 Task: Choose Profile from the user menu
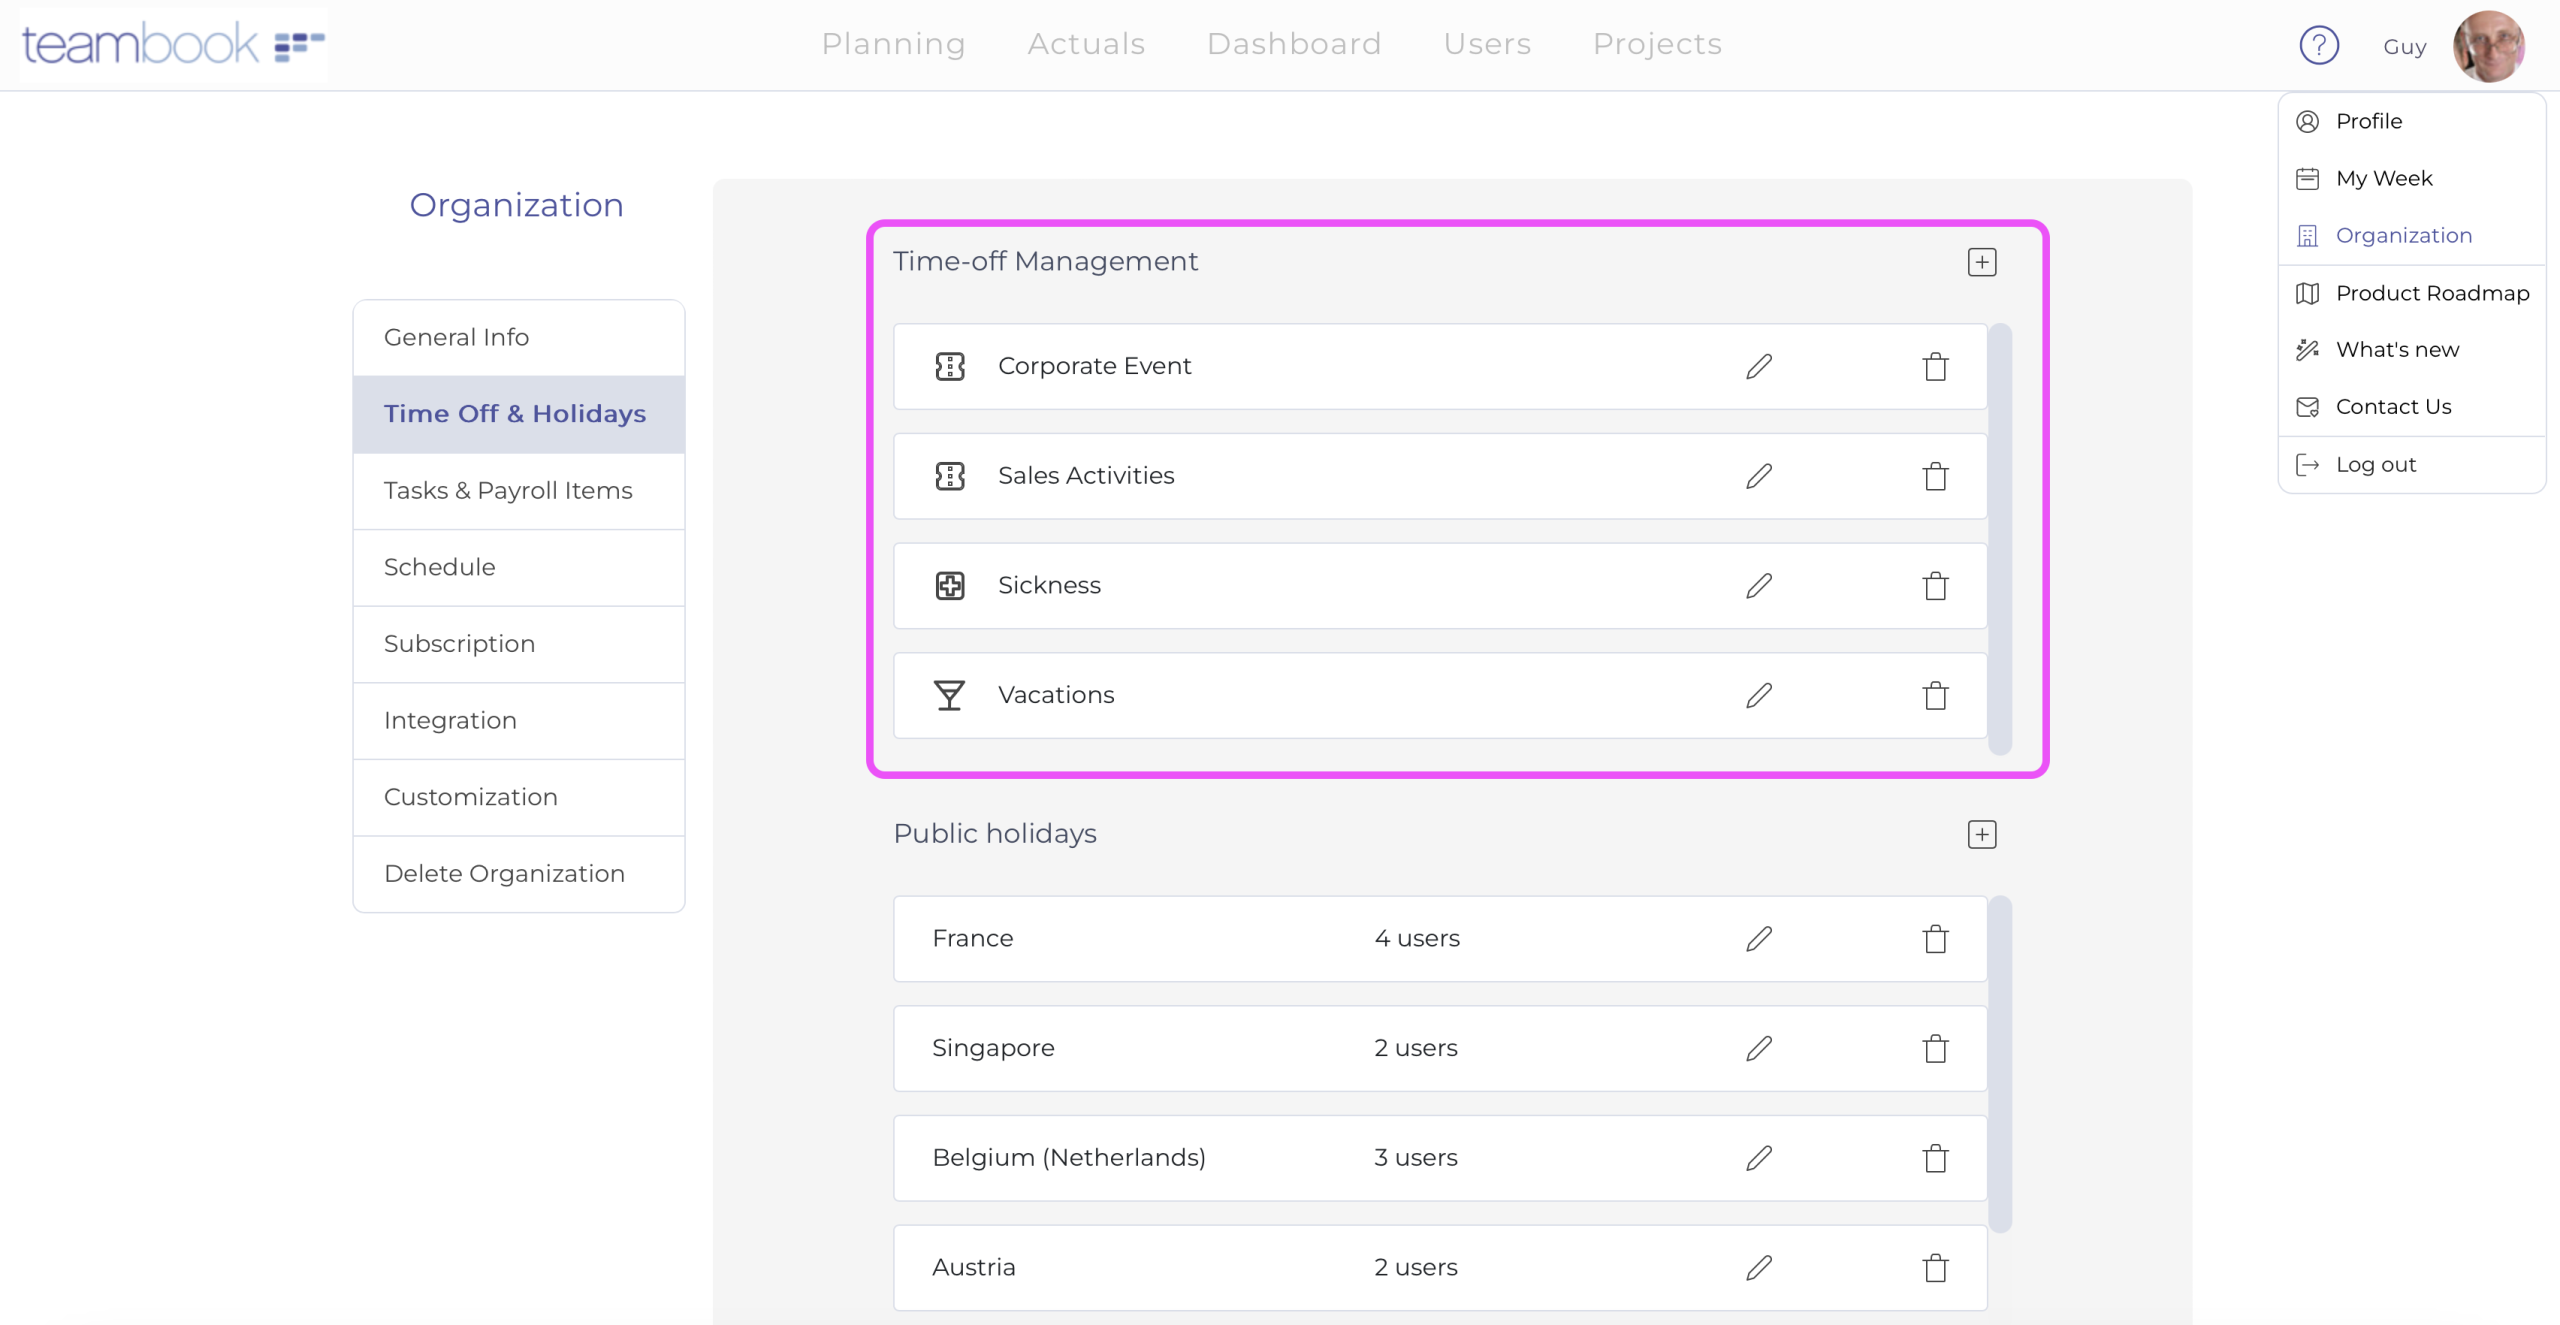pos(2368,121)
